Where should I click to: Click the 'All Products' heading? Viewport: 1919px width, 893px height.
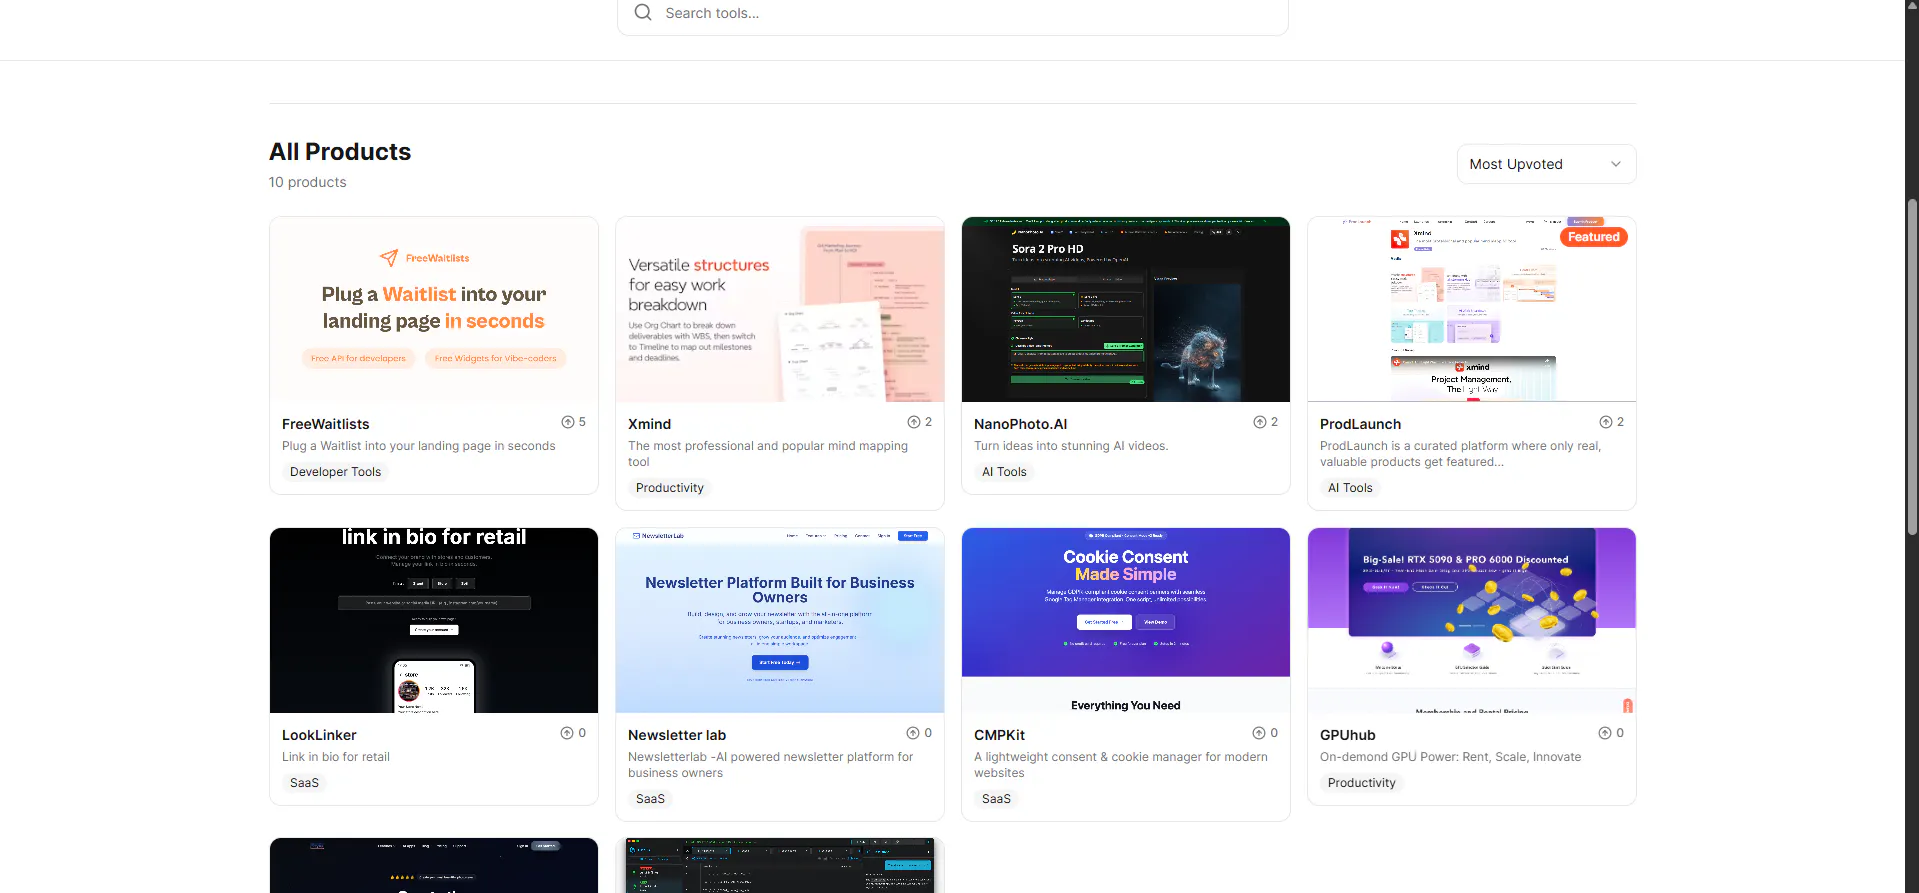[340, 152]
